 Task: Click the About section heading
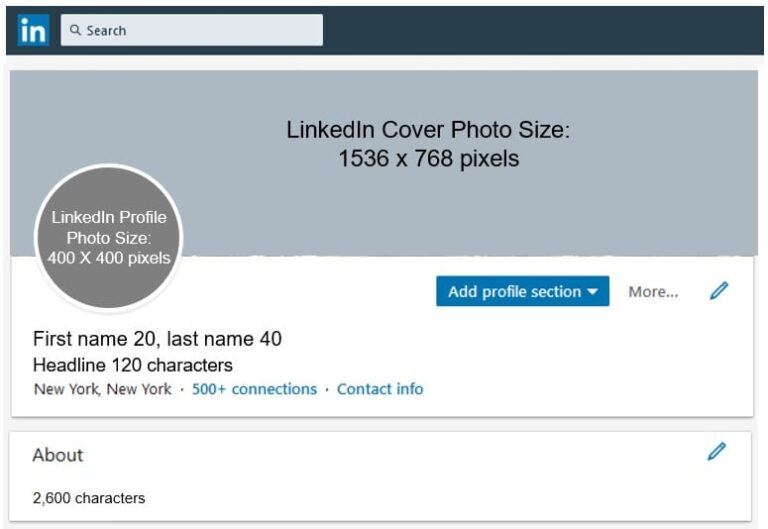[x=58, y=455]
